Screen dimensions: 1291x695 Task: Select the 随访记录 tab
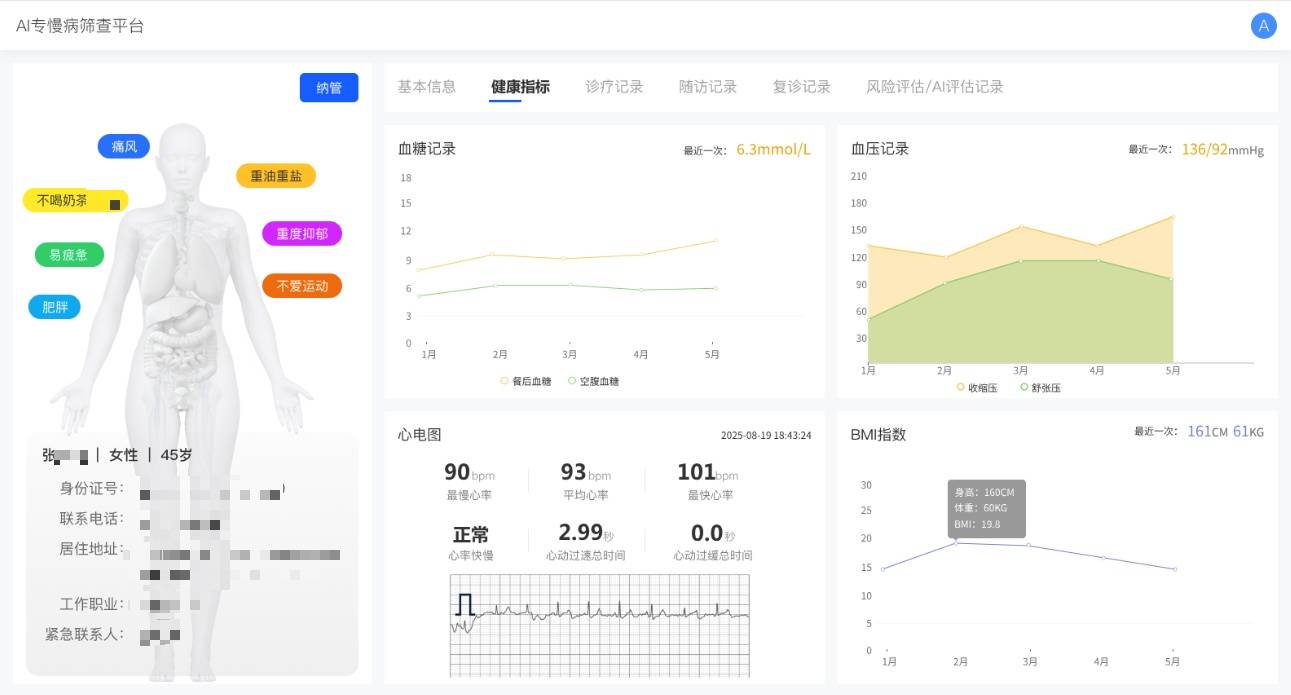click(x=708, y=87)
